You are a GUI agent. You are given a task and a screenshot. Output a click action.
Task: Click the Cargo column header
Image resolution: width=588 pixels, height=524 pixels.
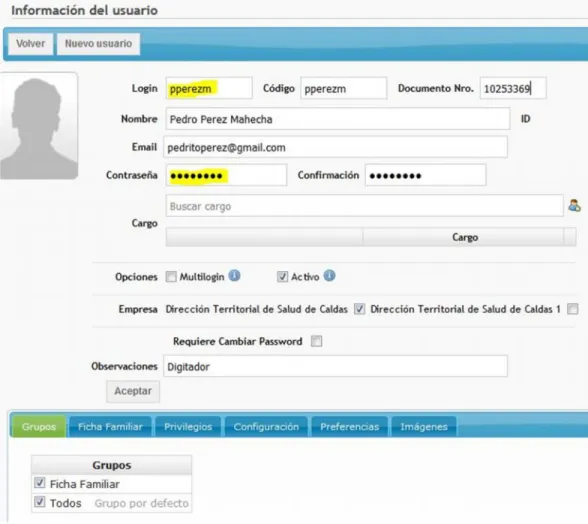465,237
